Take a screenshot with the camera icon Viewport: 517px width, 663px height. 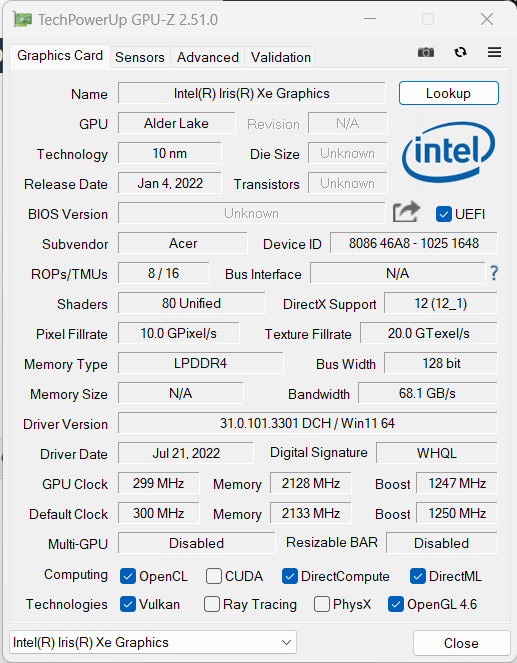click(426, 52)
